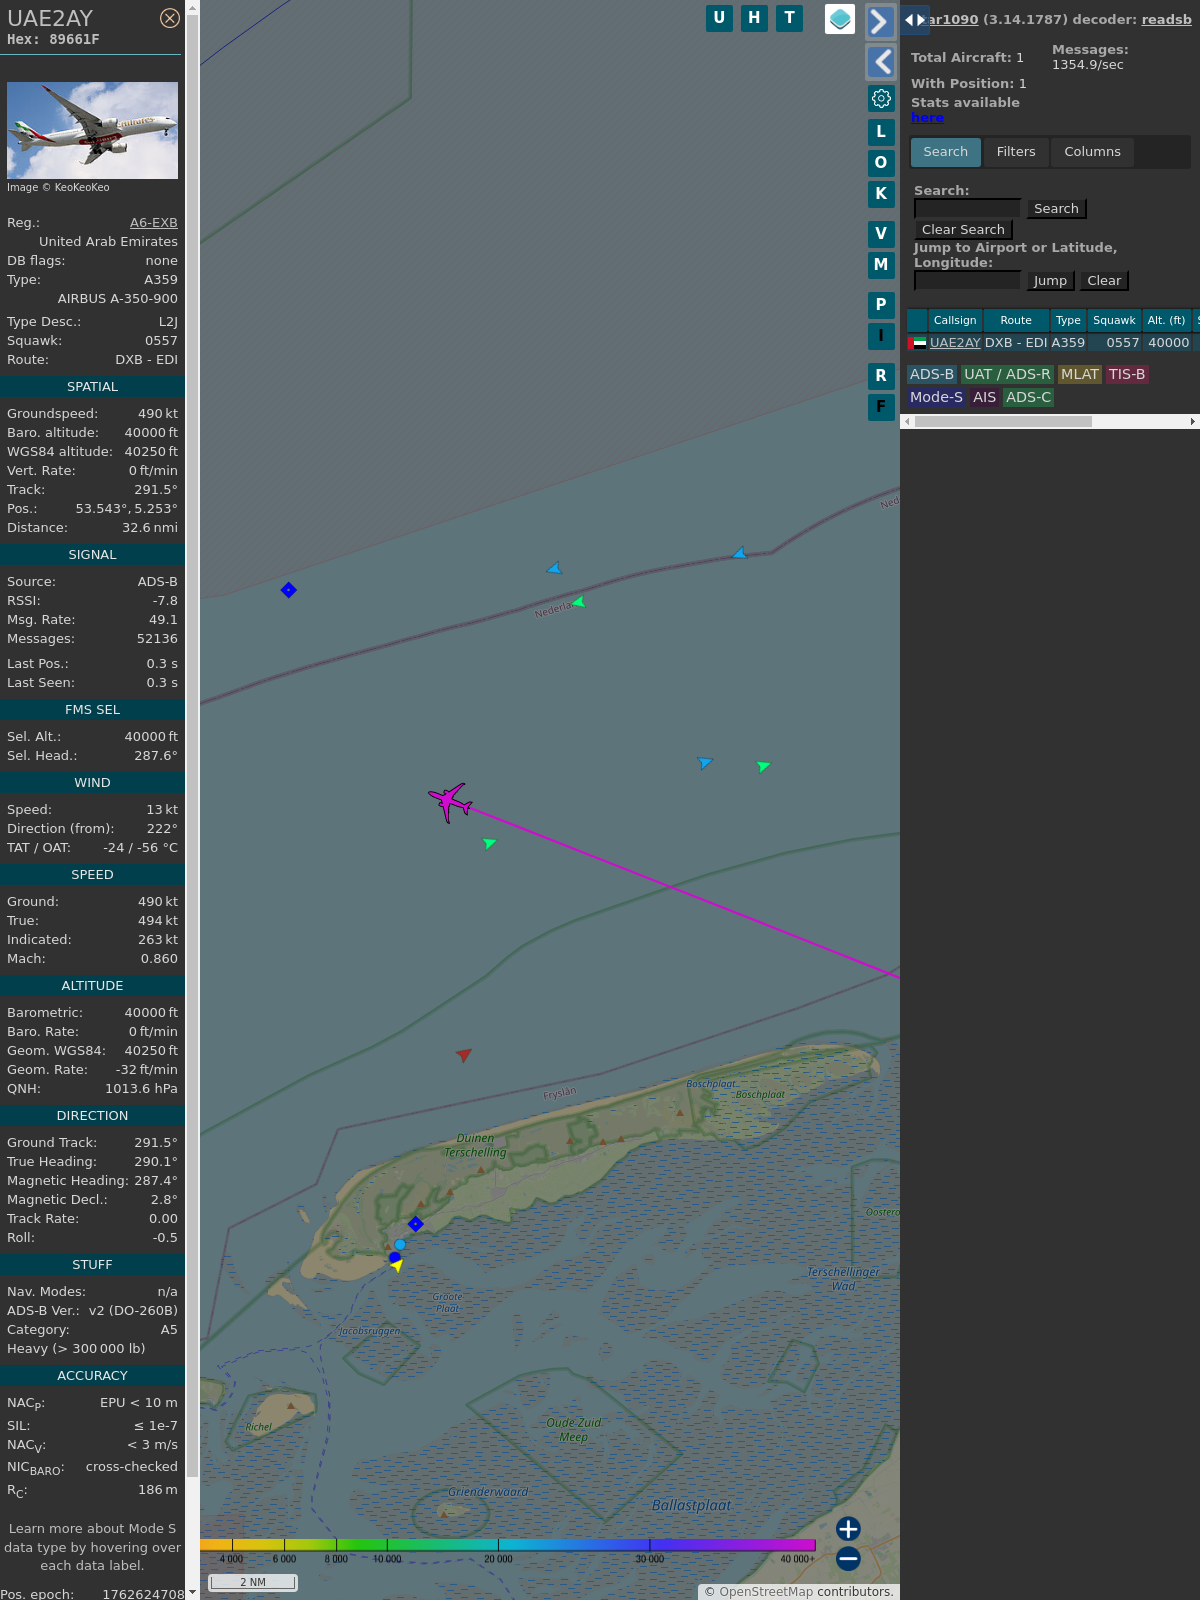This screenshot has height=1600, width=1200.
Task: Toggle the Mode-S source legend
Action: click(936, 397)
